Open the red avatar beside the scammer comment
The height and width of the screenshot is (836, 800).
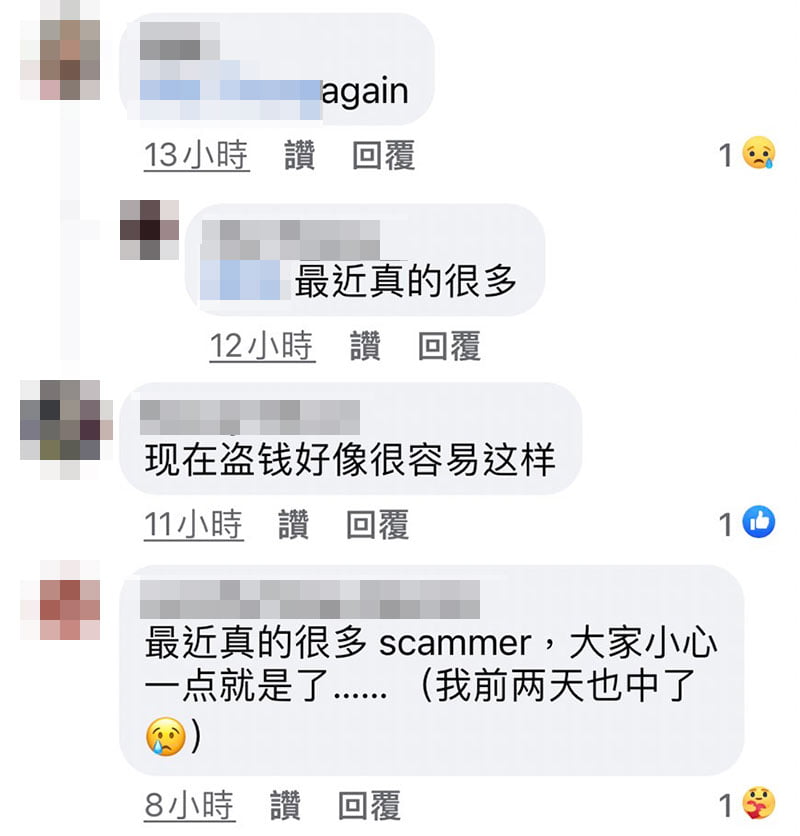click(x=60, y=600)
